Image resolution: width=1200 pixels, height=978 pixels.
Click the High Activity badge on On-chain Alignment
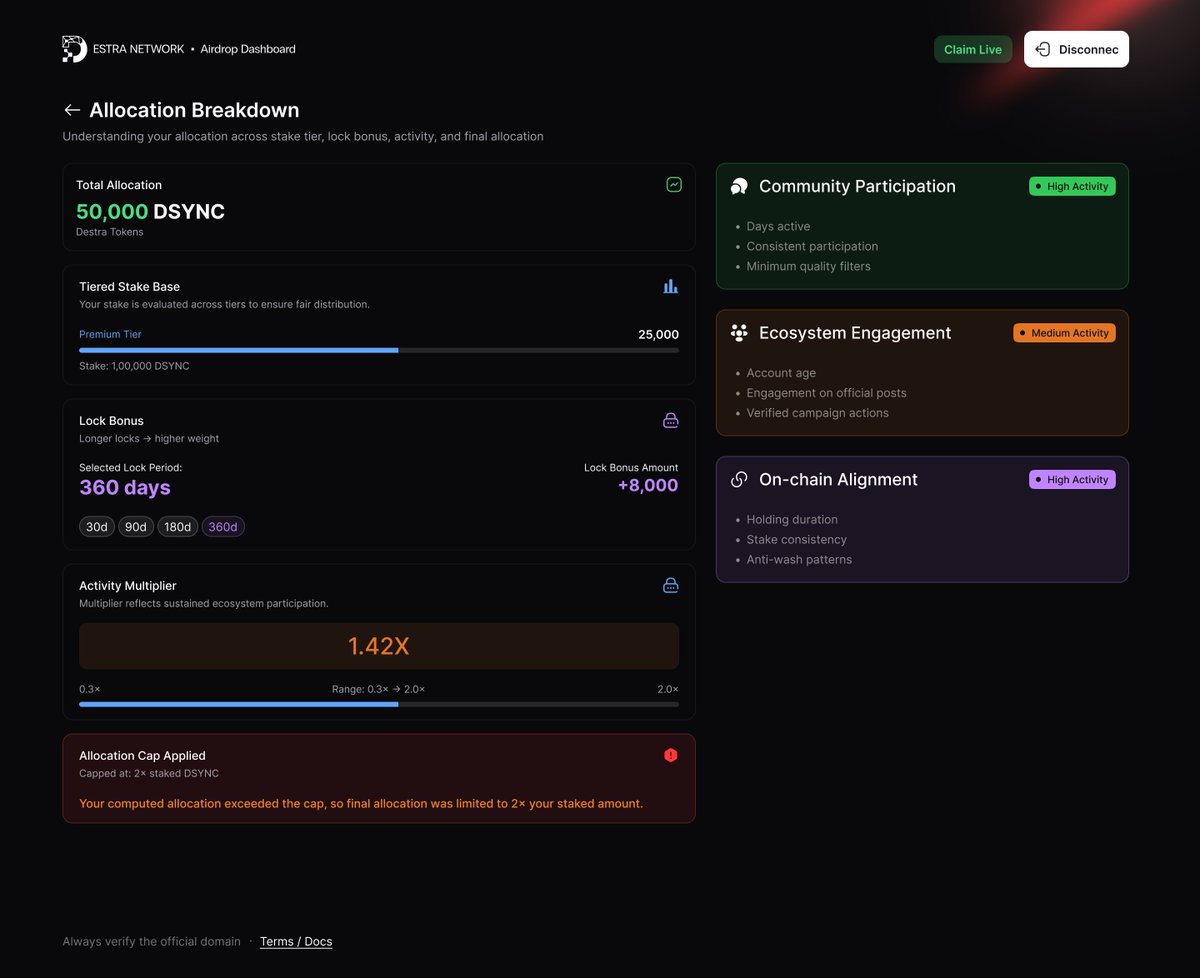click(x=1072, y=480)
